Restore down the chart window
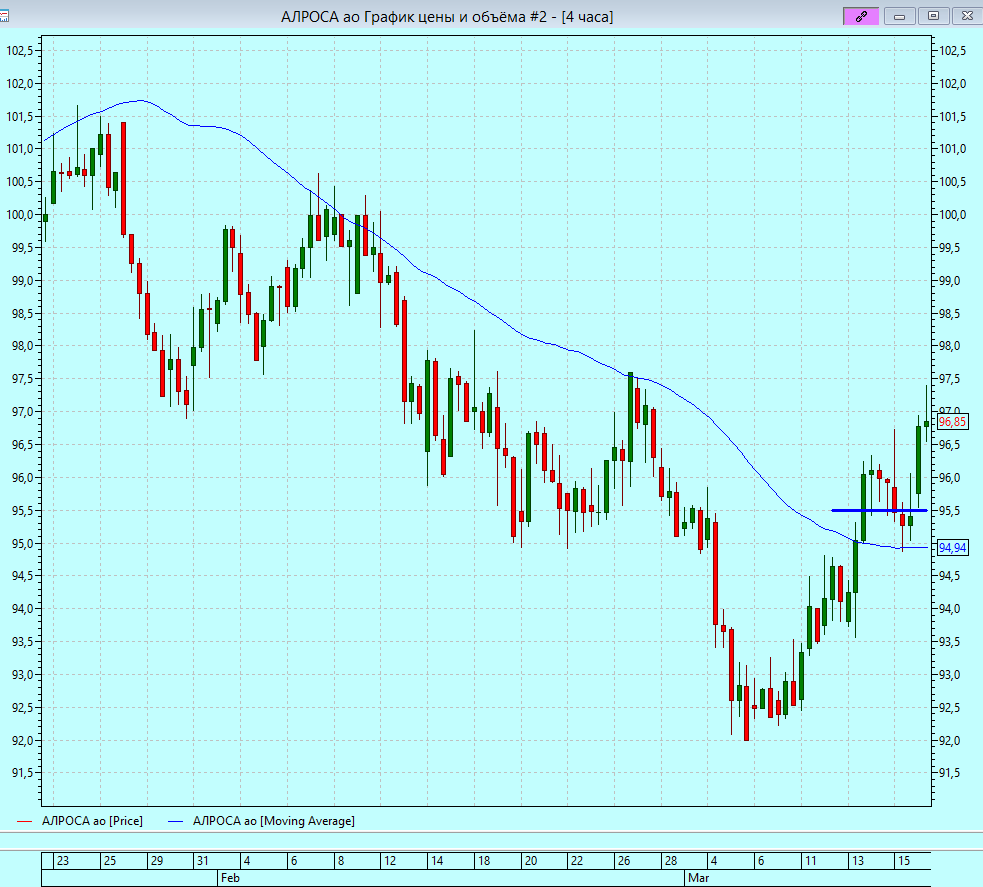The image size is (983, 887). click(x=933, y=16)
